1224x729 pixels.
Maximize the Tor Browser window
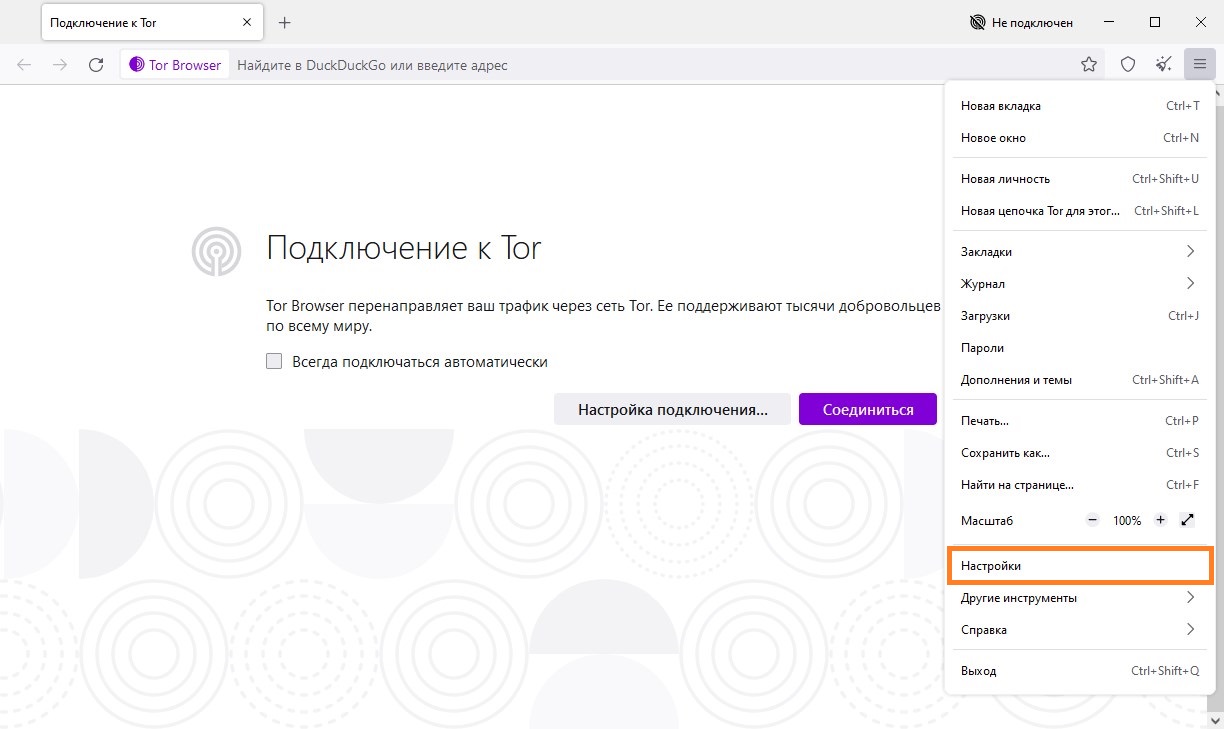pyautogui.click(x=1155, y=22)
